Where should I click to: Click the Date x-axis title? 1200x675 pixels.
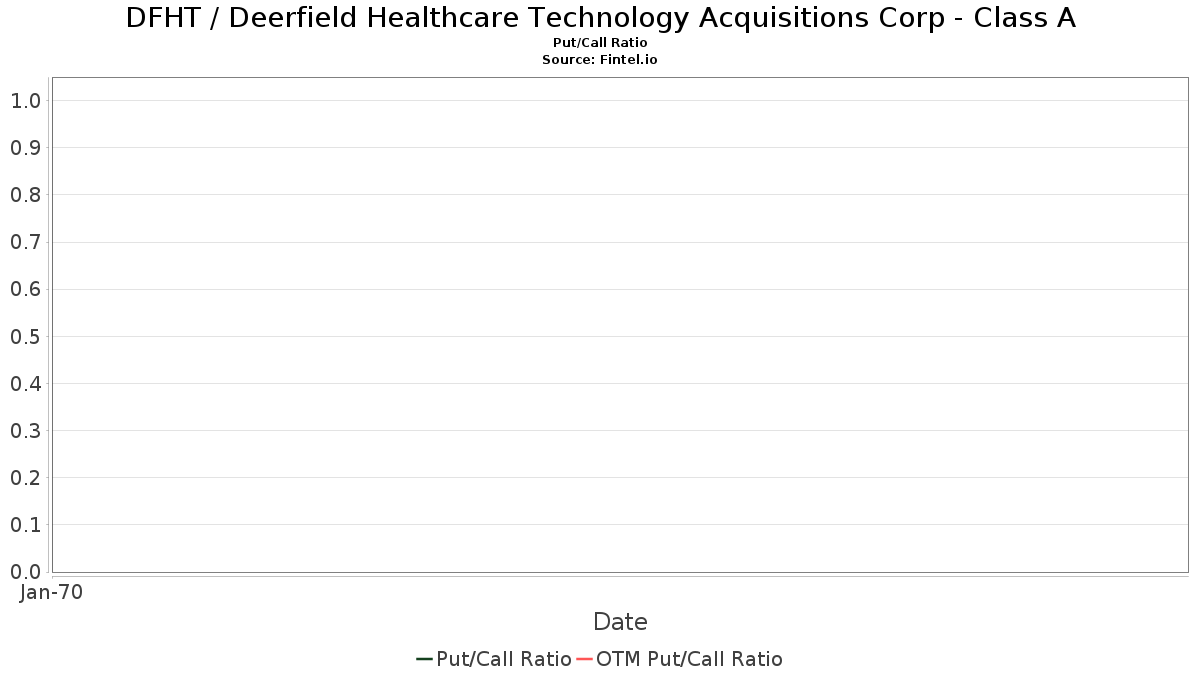[620, 622]
